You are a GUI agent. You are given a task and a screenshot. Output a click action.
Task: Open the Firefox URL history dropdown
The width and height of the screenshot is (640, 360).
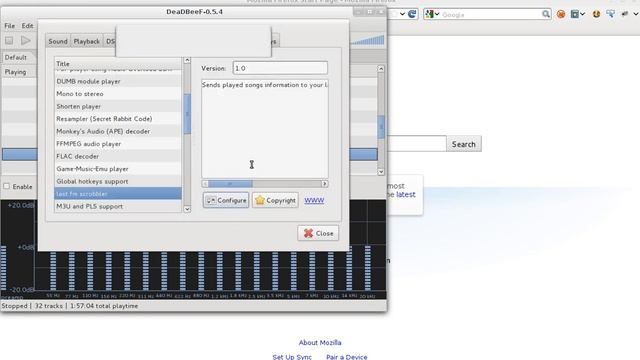[402, 14]
